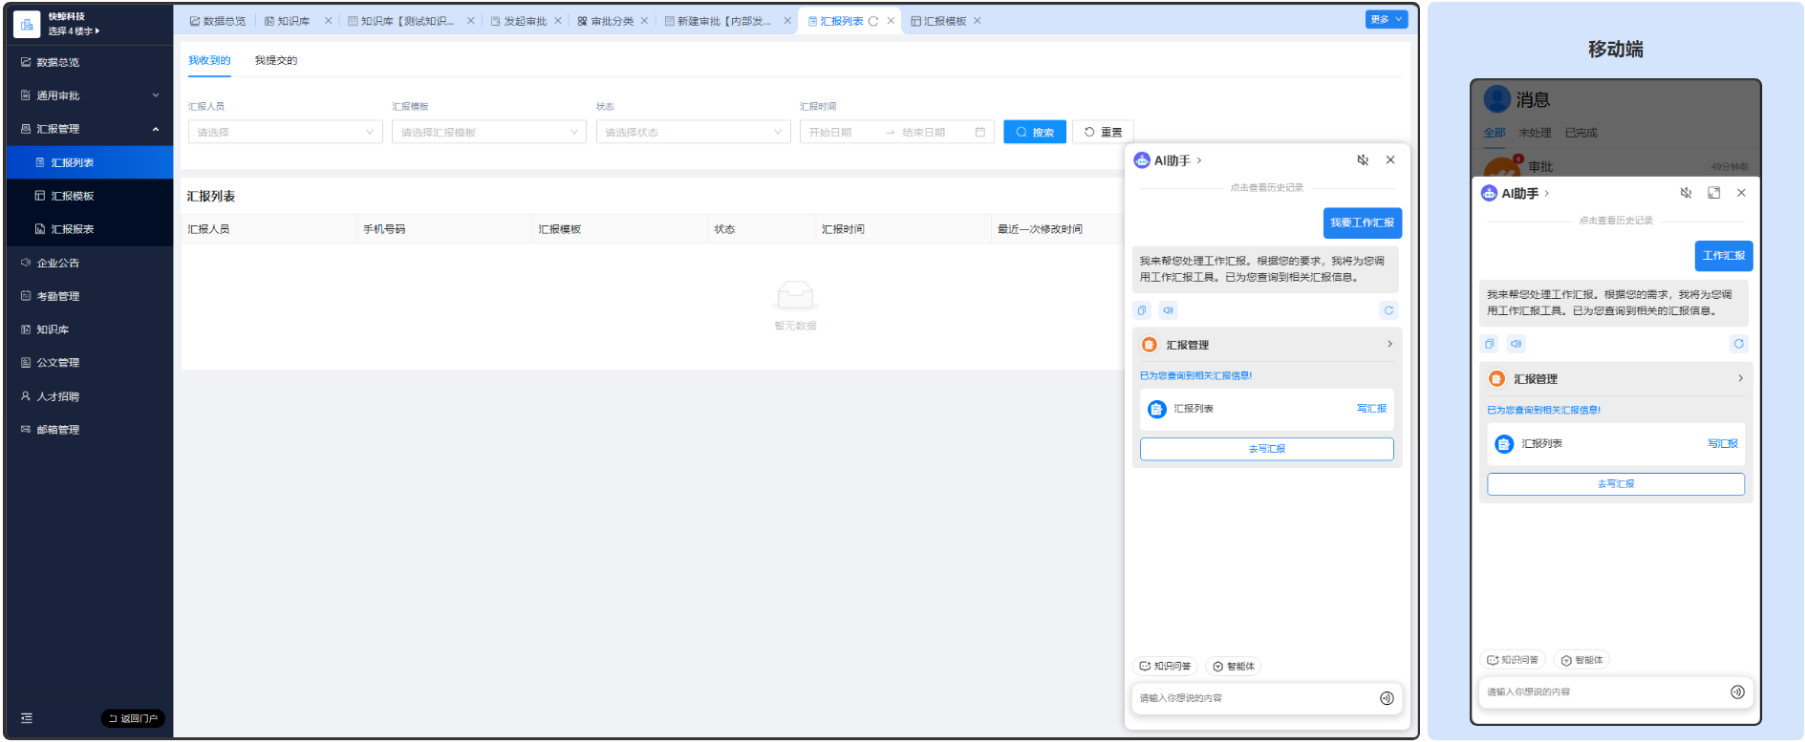Refresh the 汇报列表 tab via reload icon
Screen dimensions: 1805x742
873,21
